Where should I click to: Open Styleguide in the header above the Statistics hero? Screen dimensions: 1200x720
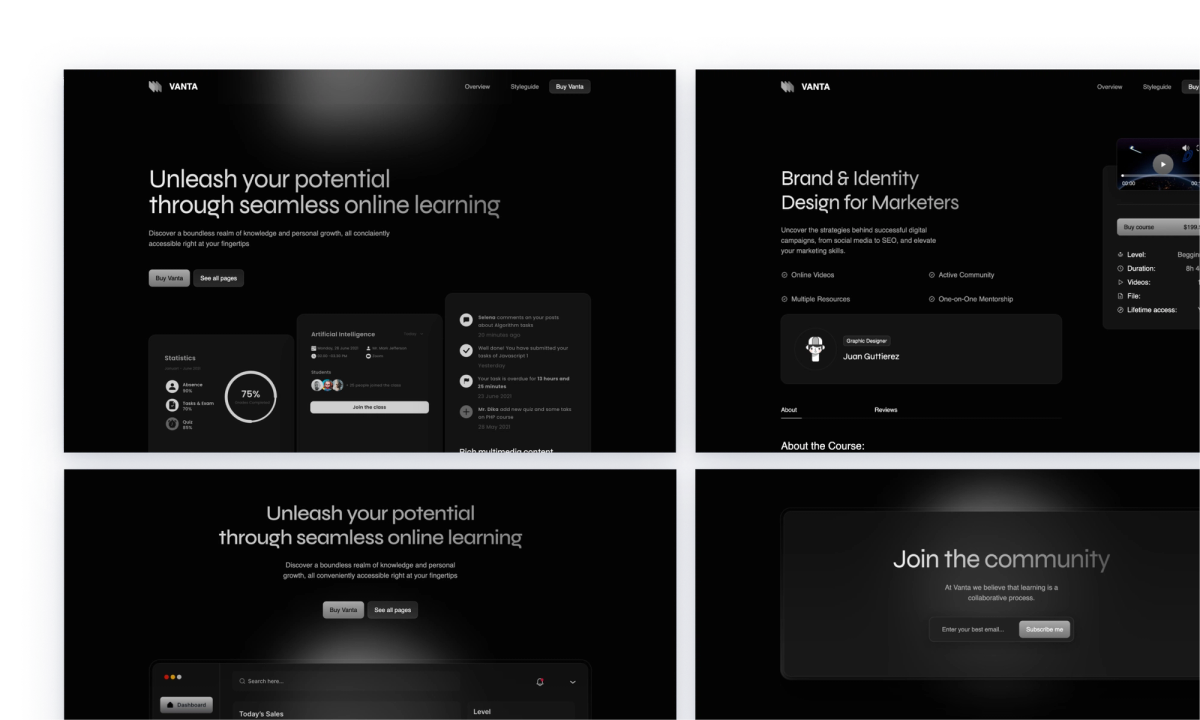[x=524, y=87]
